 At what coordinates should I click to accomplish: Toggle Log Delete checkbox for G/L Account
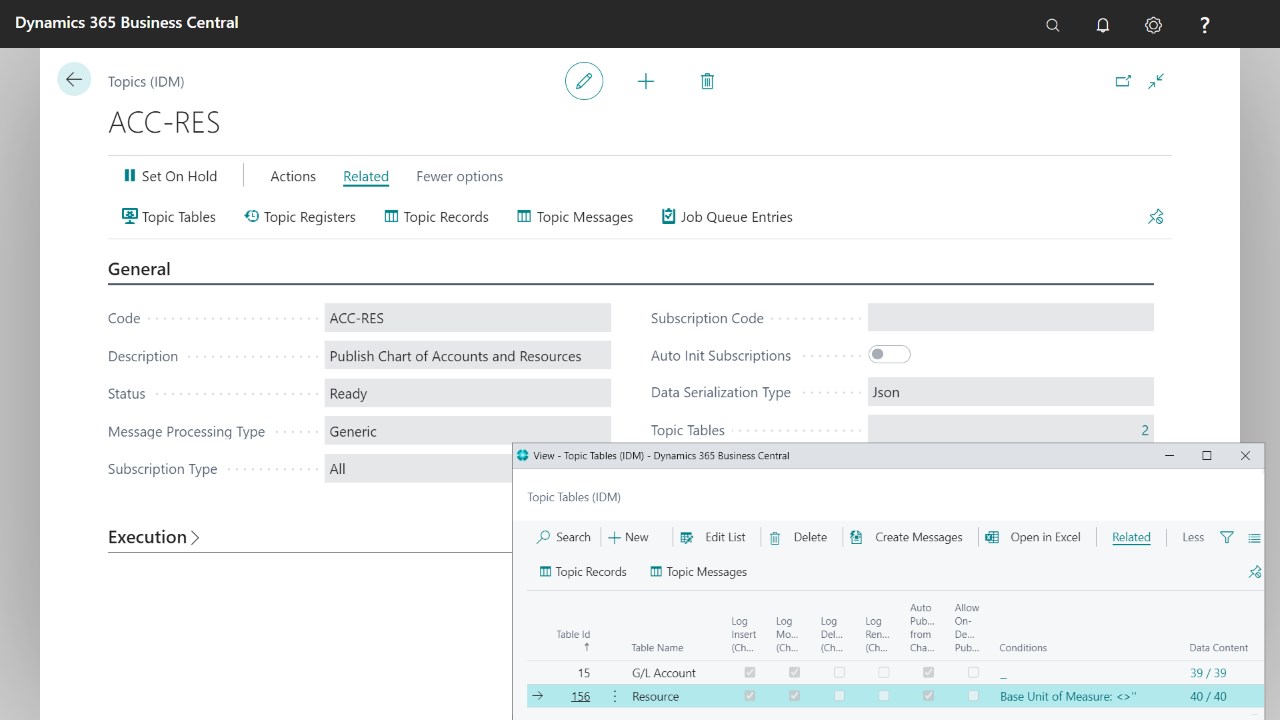tap(839, 673)
